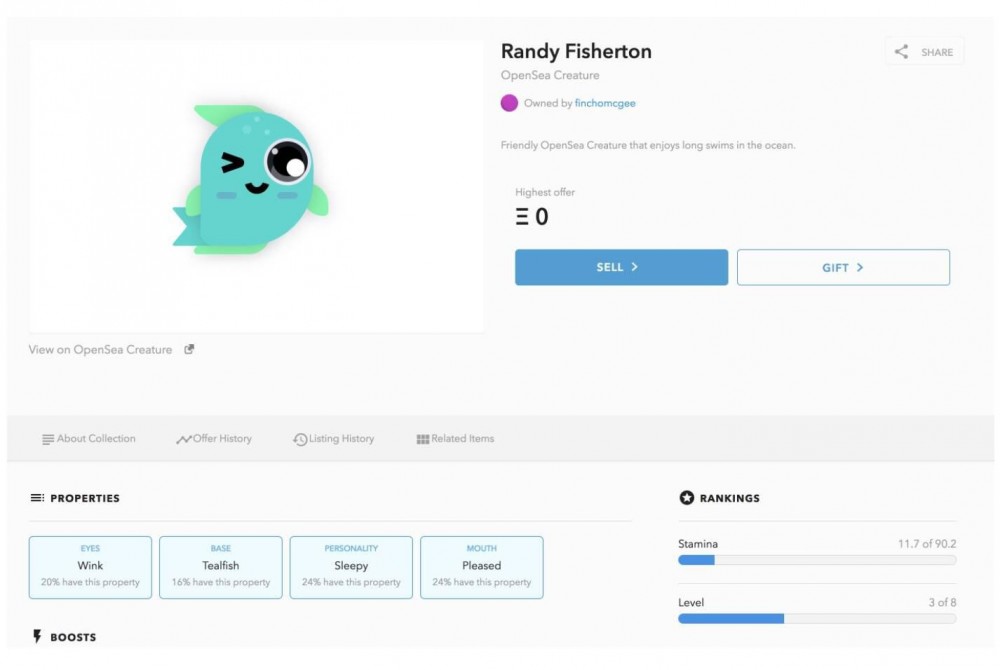
Task: Click the Properties list icon
Action: pyautogui.click(x=37, y=498)
